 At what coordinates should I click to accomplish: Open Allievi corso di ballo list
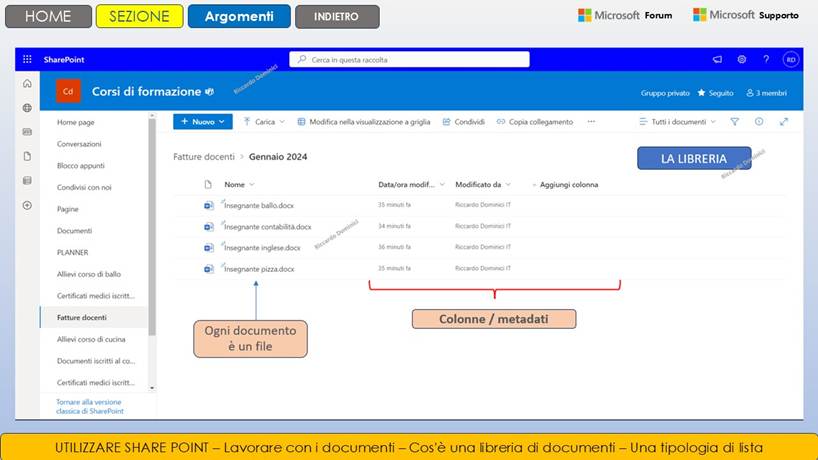(x=89, y=274)
